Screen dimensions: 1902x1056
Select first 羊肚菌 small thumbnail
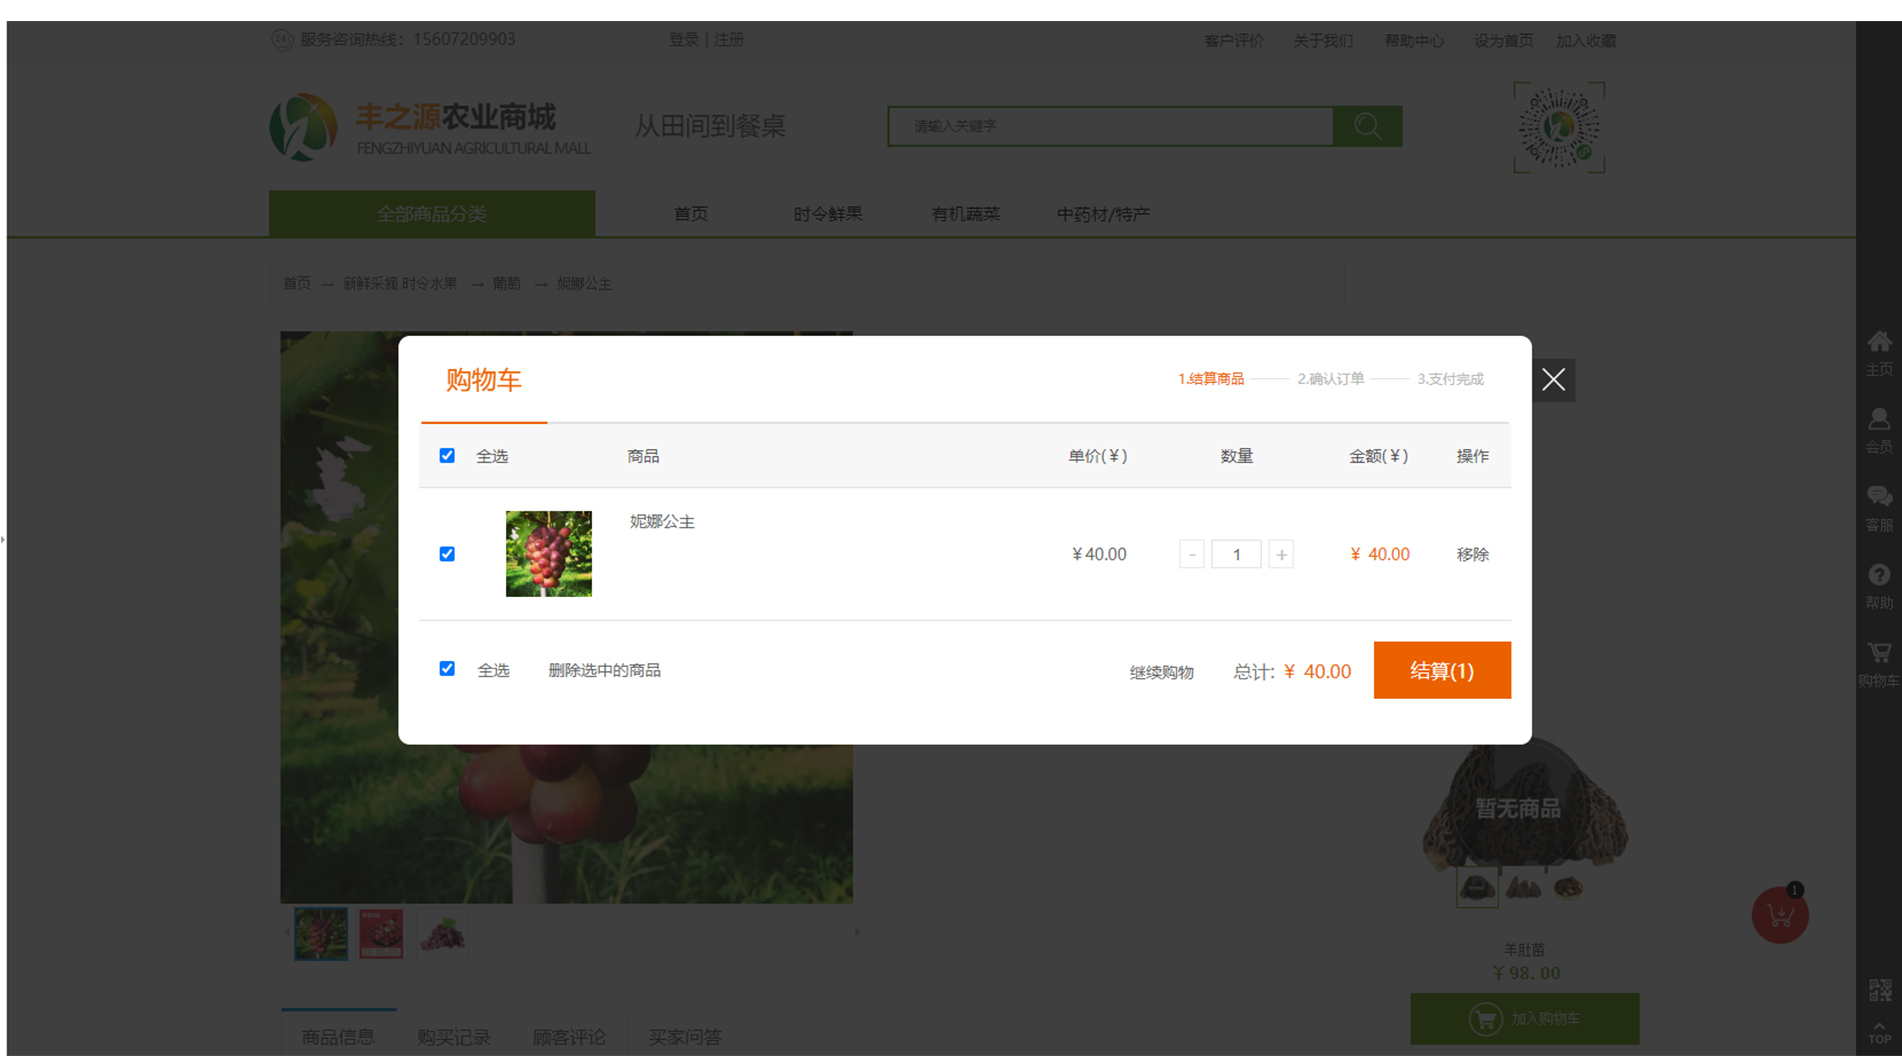click(1477, 887)
